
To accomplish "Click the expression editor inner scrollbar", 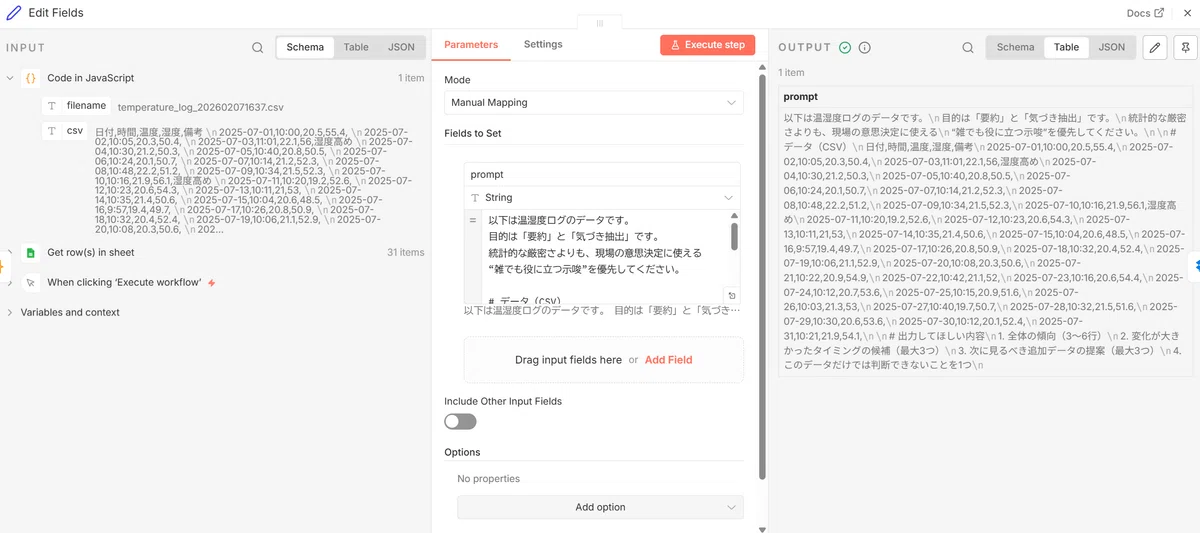I will (x=734, y=236).
